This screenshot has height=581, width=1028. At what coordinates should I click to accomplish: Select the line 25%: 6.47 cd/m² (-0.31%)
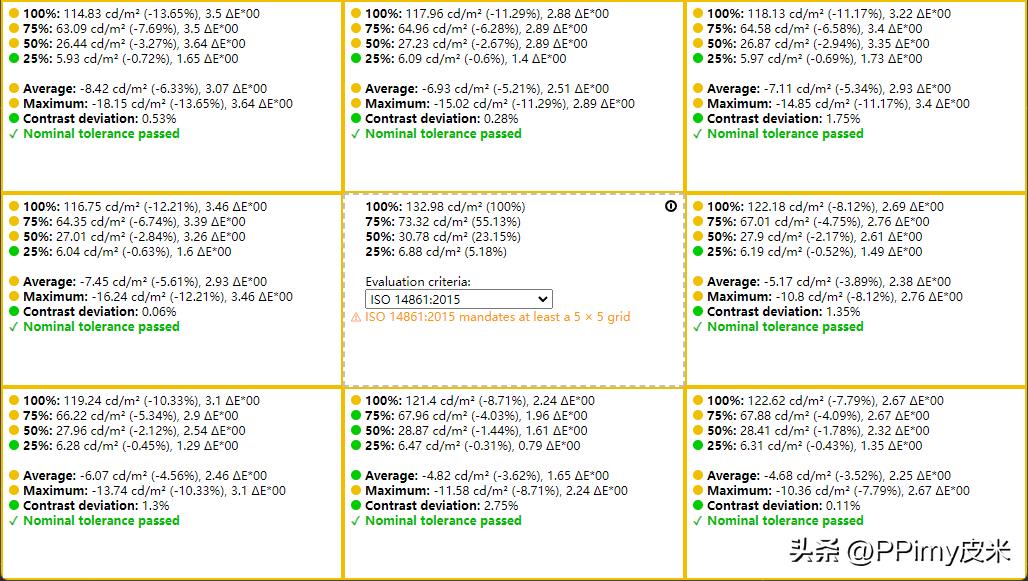click(473, 446)
